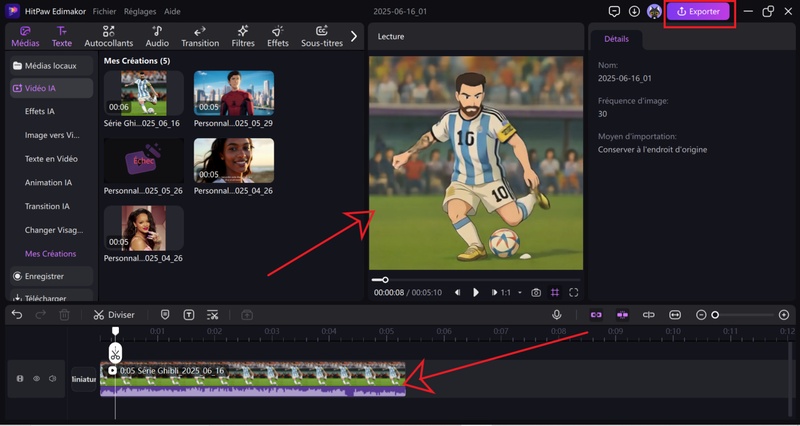
Task: Open the Texte tab
Action: (62, 37)
